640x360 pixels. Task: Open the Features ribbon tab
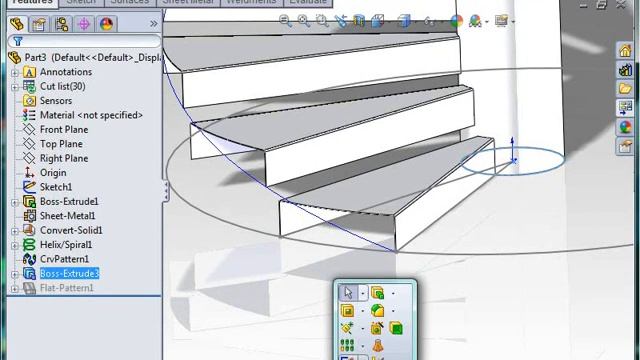(32, 3)
